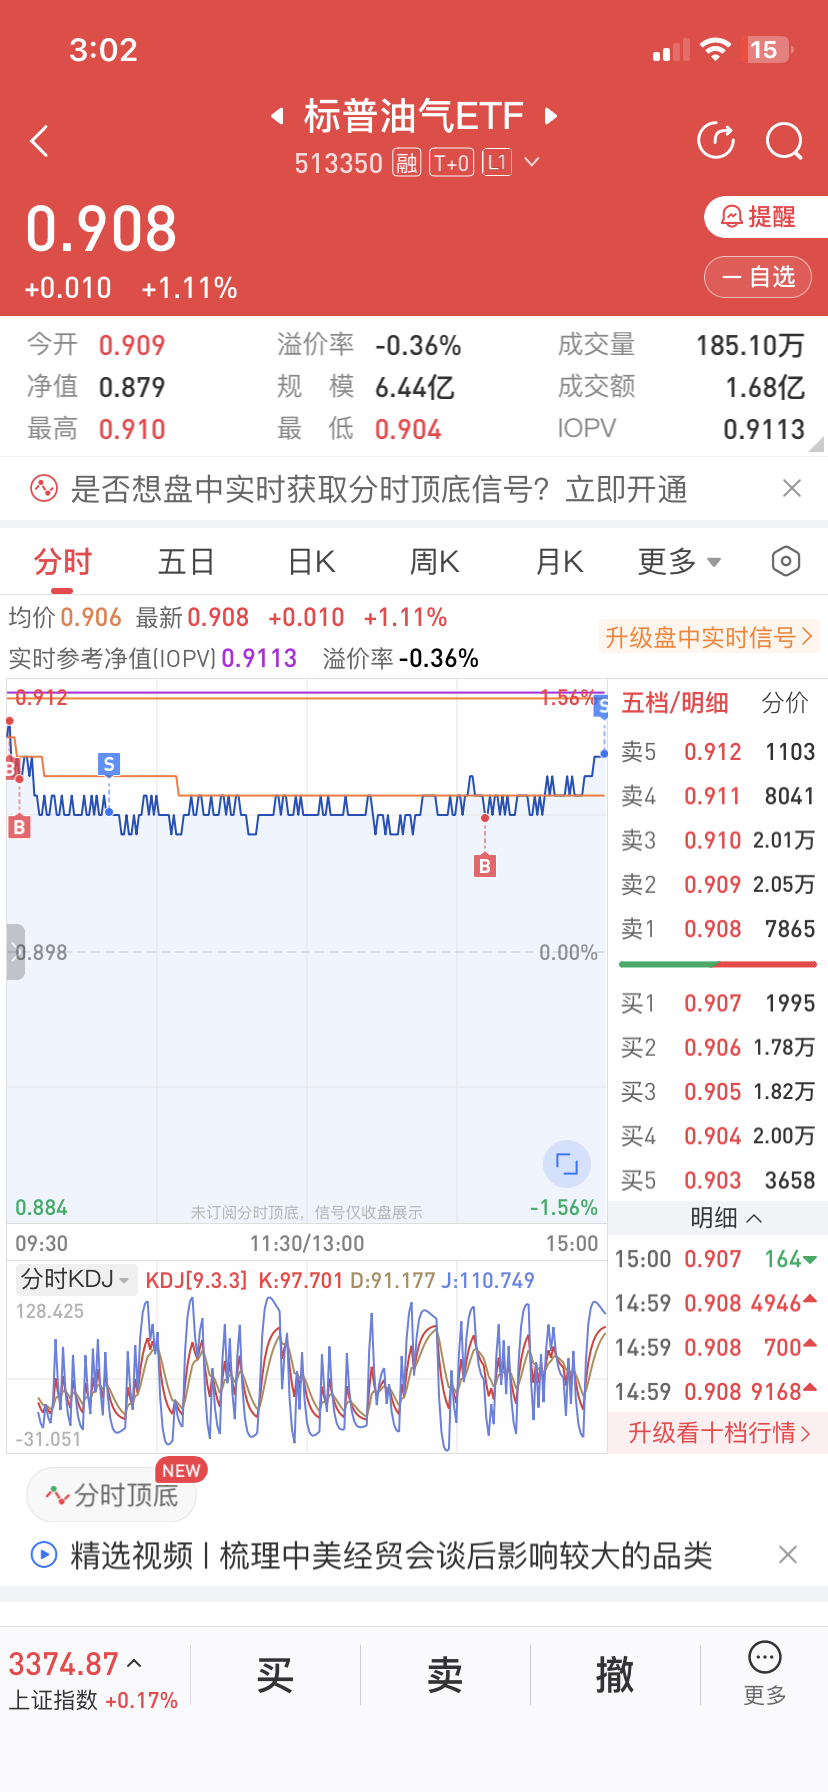Tap the 卖 sell button

tap(445, 1674)
